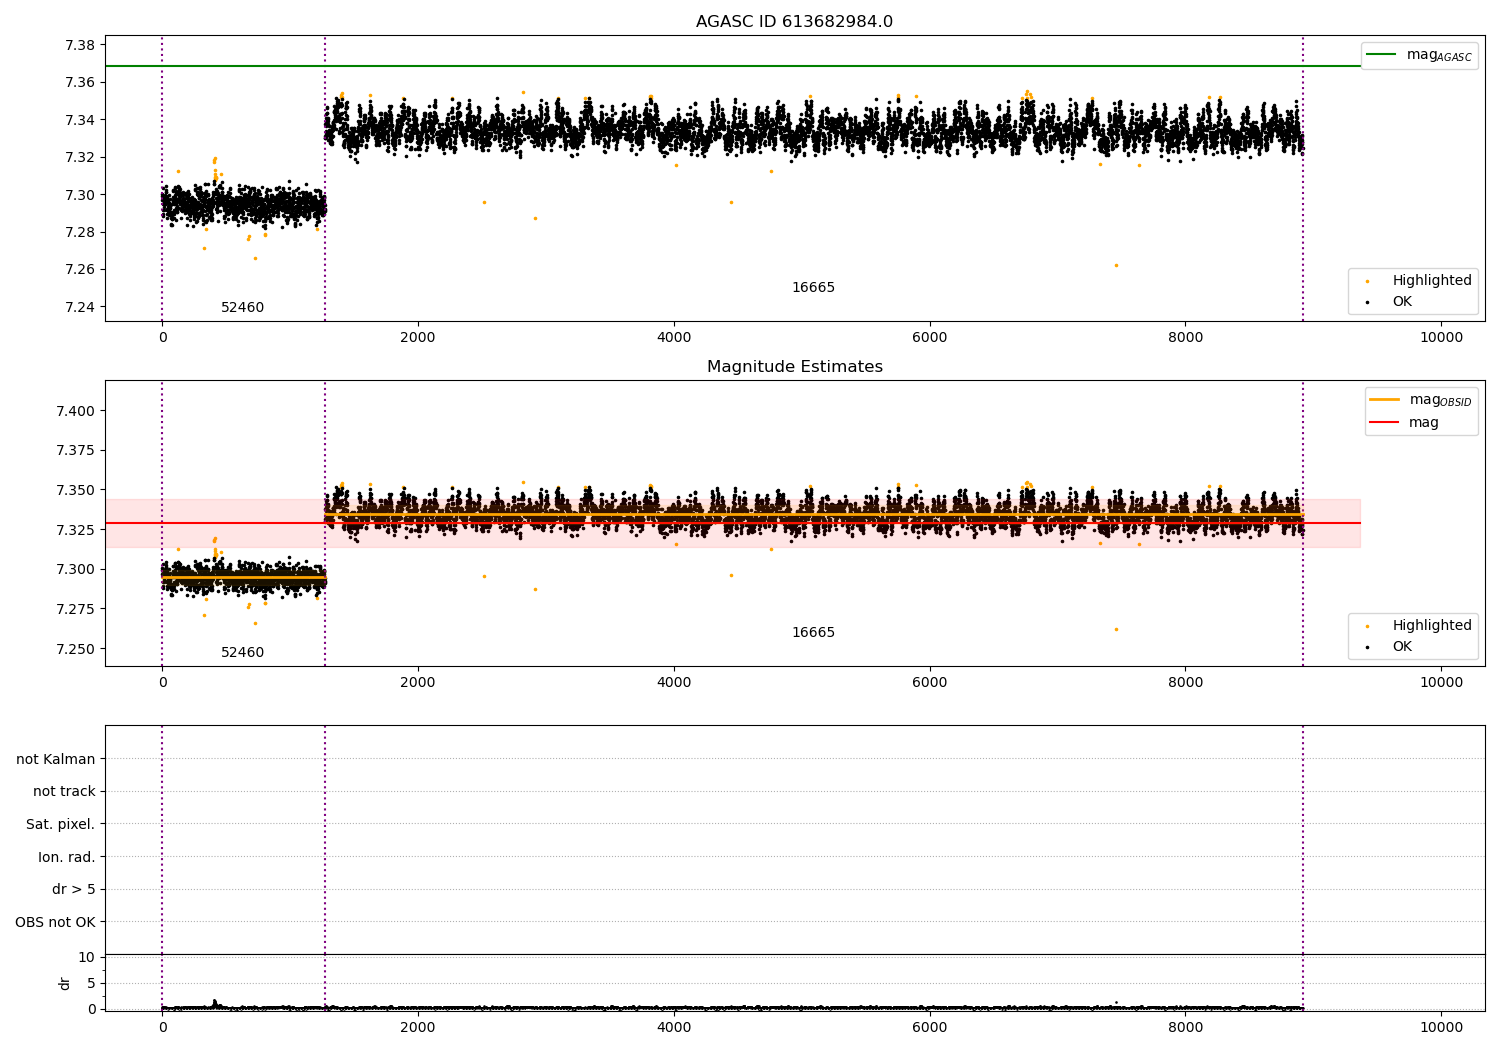The width and height of the screenshot is (1500, 1050).
Task: Click the 'dr > 5' row label
Action: (74, 889)
